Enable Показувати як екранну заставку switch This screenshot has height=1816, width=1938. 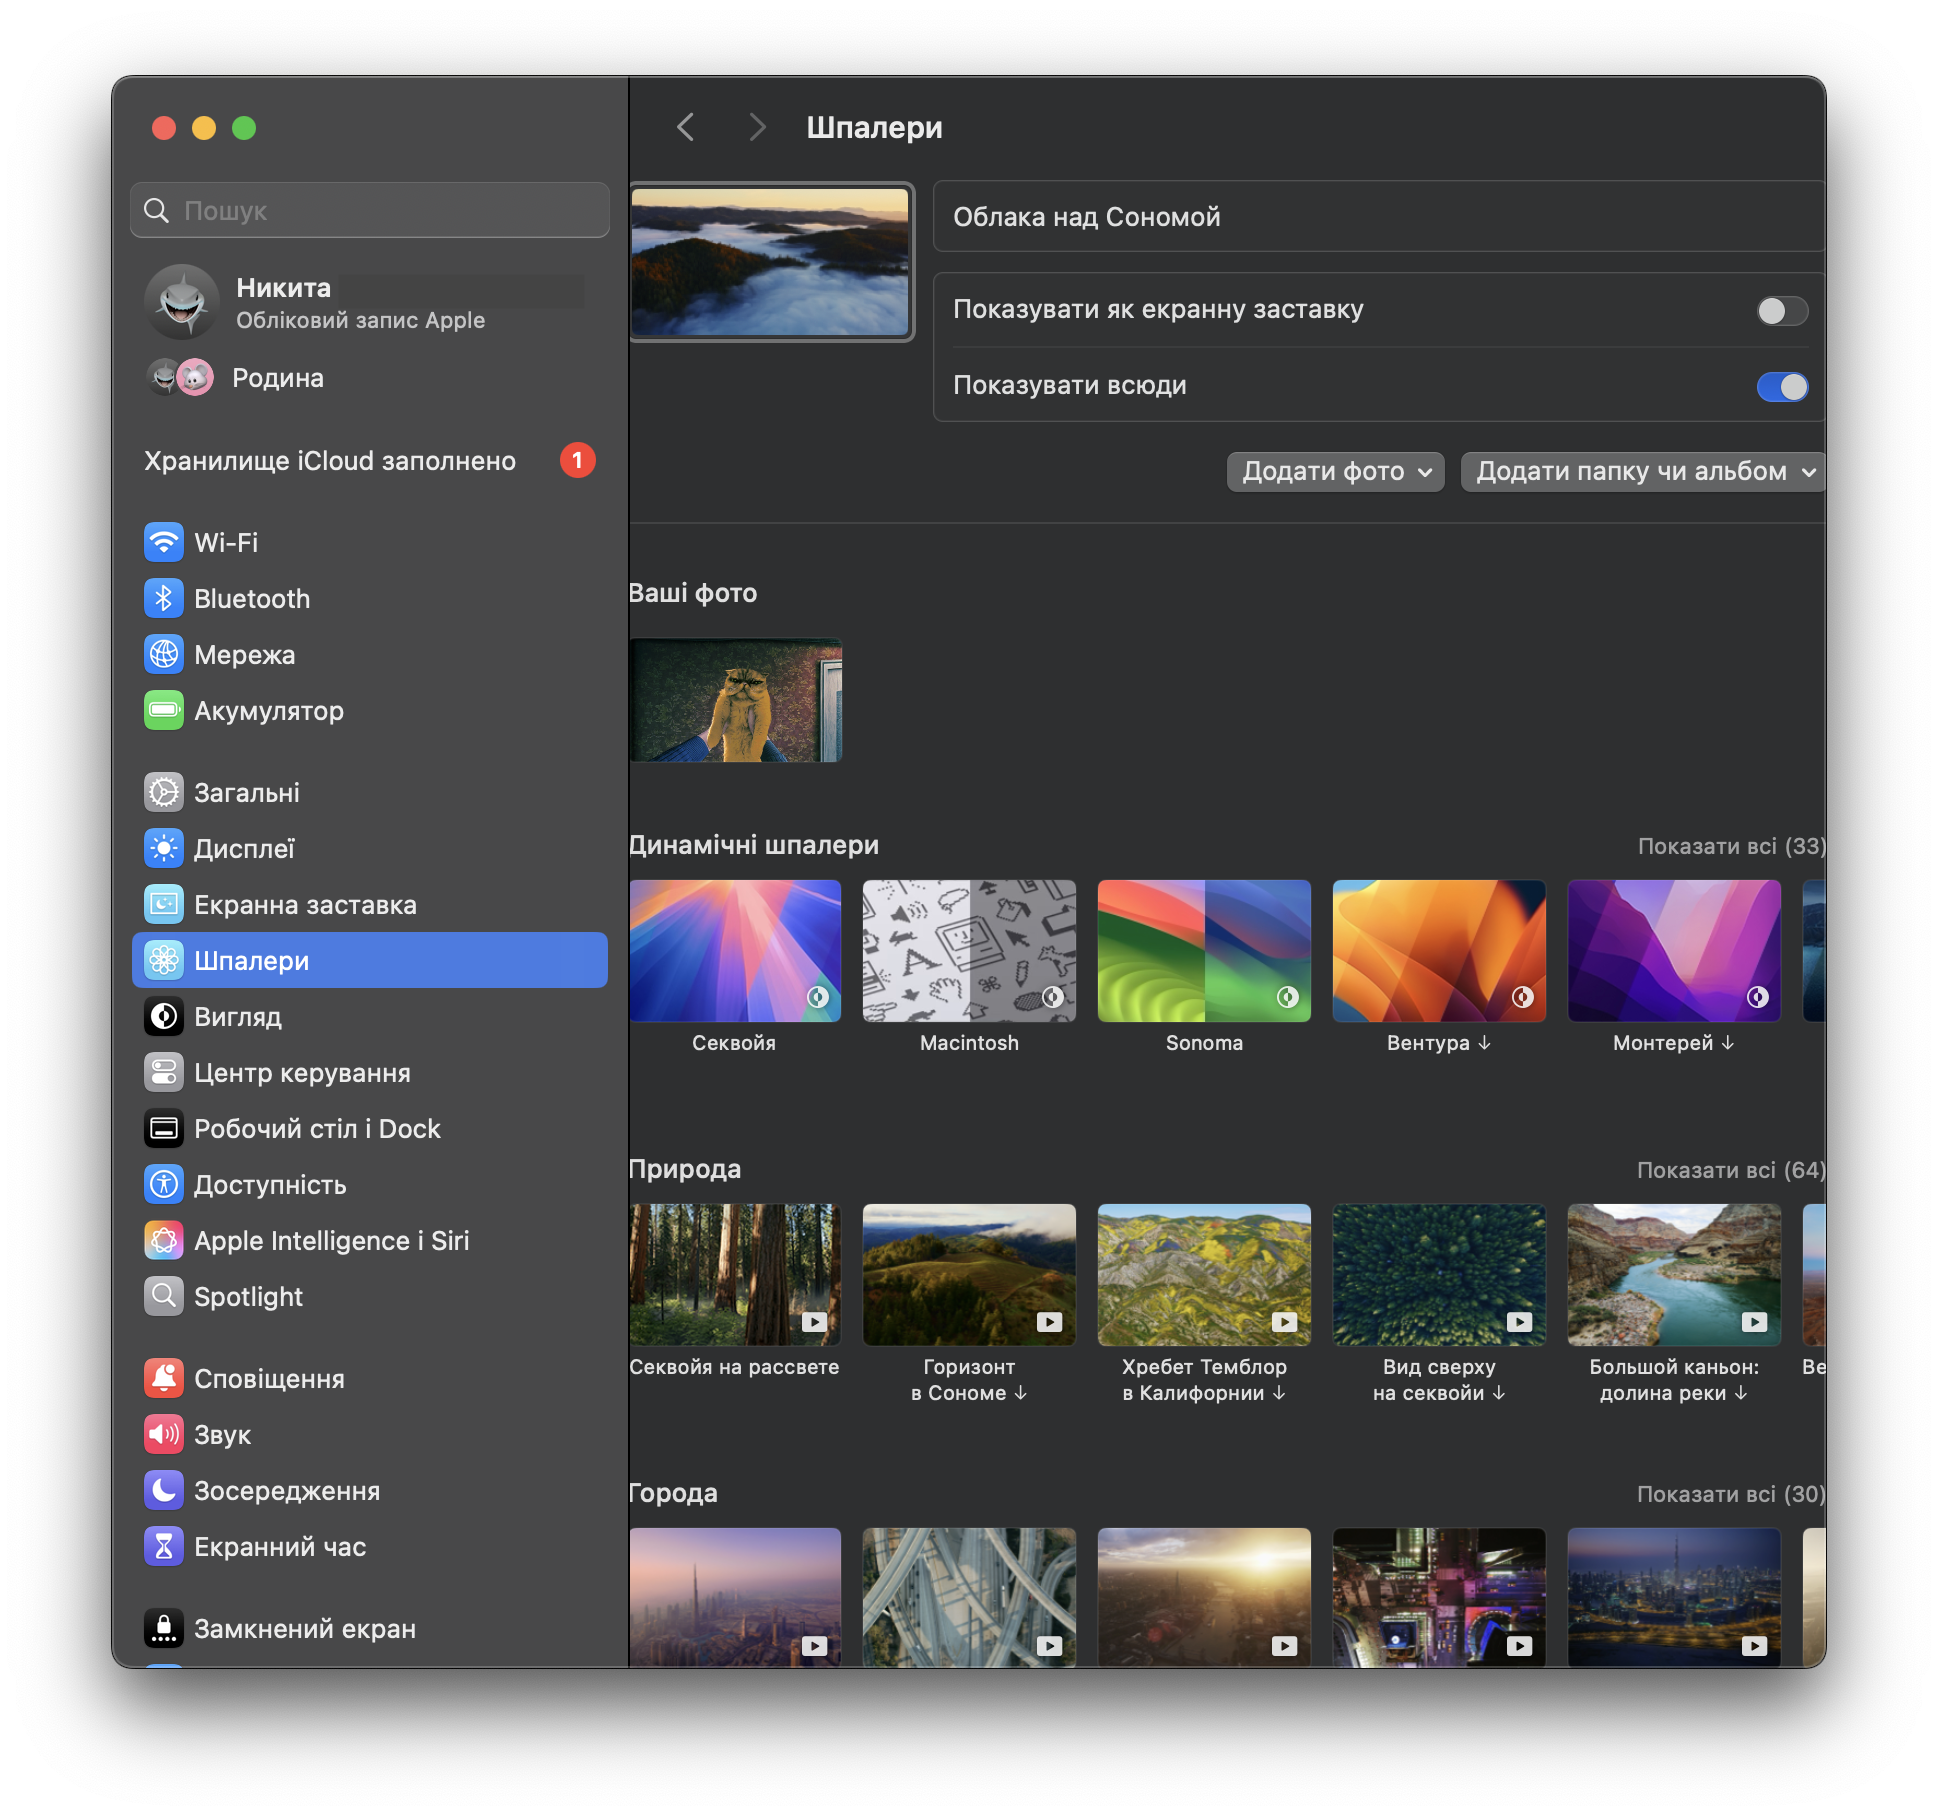click(x=1781, y=311)
